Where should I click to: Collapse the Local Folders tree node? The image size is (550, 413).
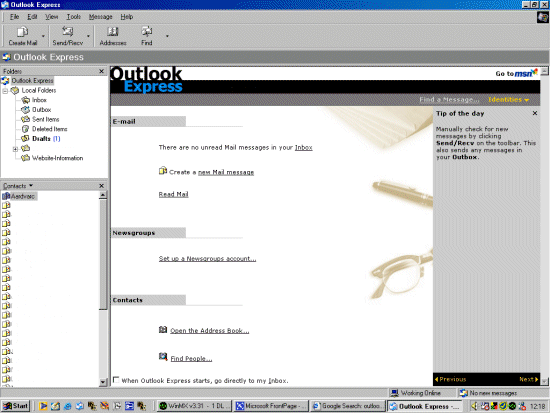[x=5, y=91]
